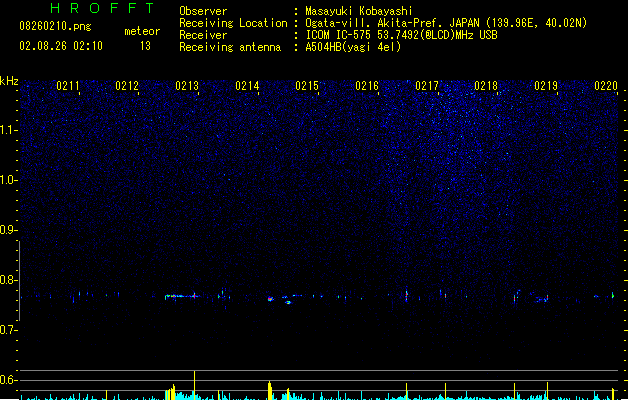Image resolution: width=629 pixels, height=400 pixels.
Task: Click the antenna value A504HB(yagi 4el)
Action: pyautogui.click(x=353, y=47)
